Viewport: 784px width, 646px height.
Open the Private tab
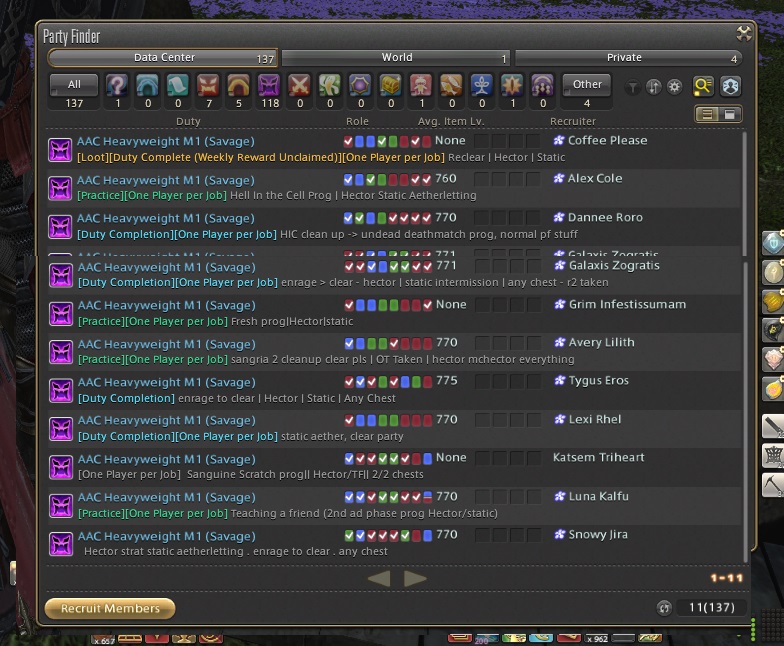click(628, 58)
